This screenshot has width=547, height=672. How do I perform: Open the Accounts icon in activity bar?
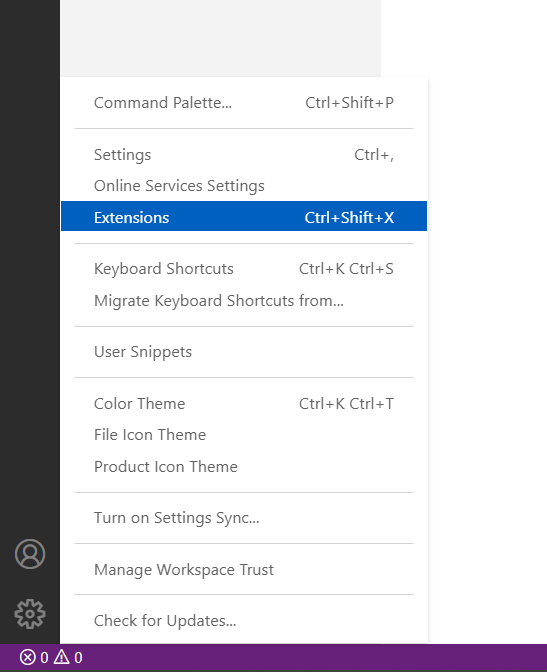click(x=30, y=554)
